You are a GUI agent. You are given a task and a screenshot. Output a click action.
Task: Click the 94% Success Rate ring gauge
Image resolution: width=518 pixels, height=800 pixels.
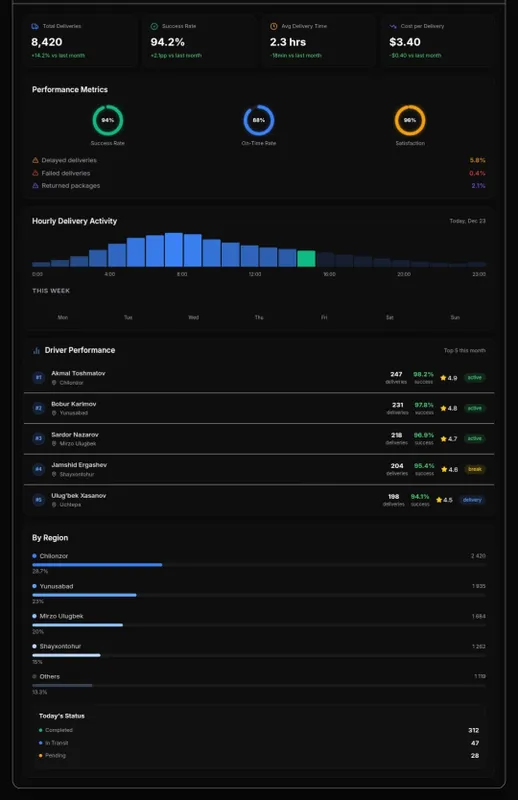(x=108, y=120)
